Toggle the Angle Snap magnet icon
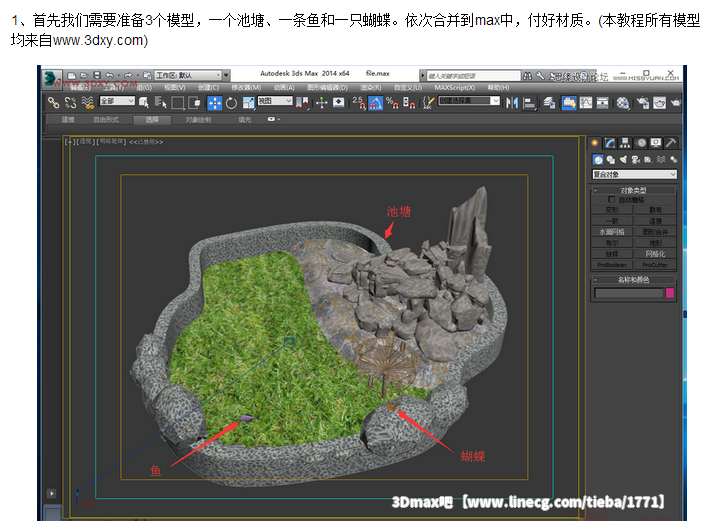 click(375, 103)
